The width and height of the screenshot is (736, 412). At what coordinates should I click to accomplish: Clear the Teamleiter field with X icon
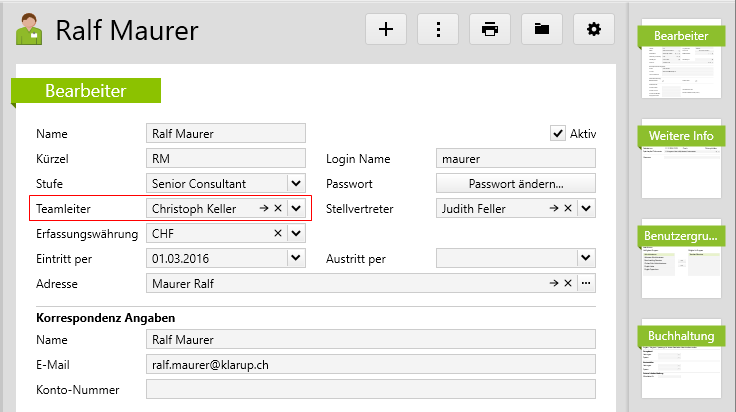[x=279, y=208]
